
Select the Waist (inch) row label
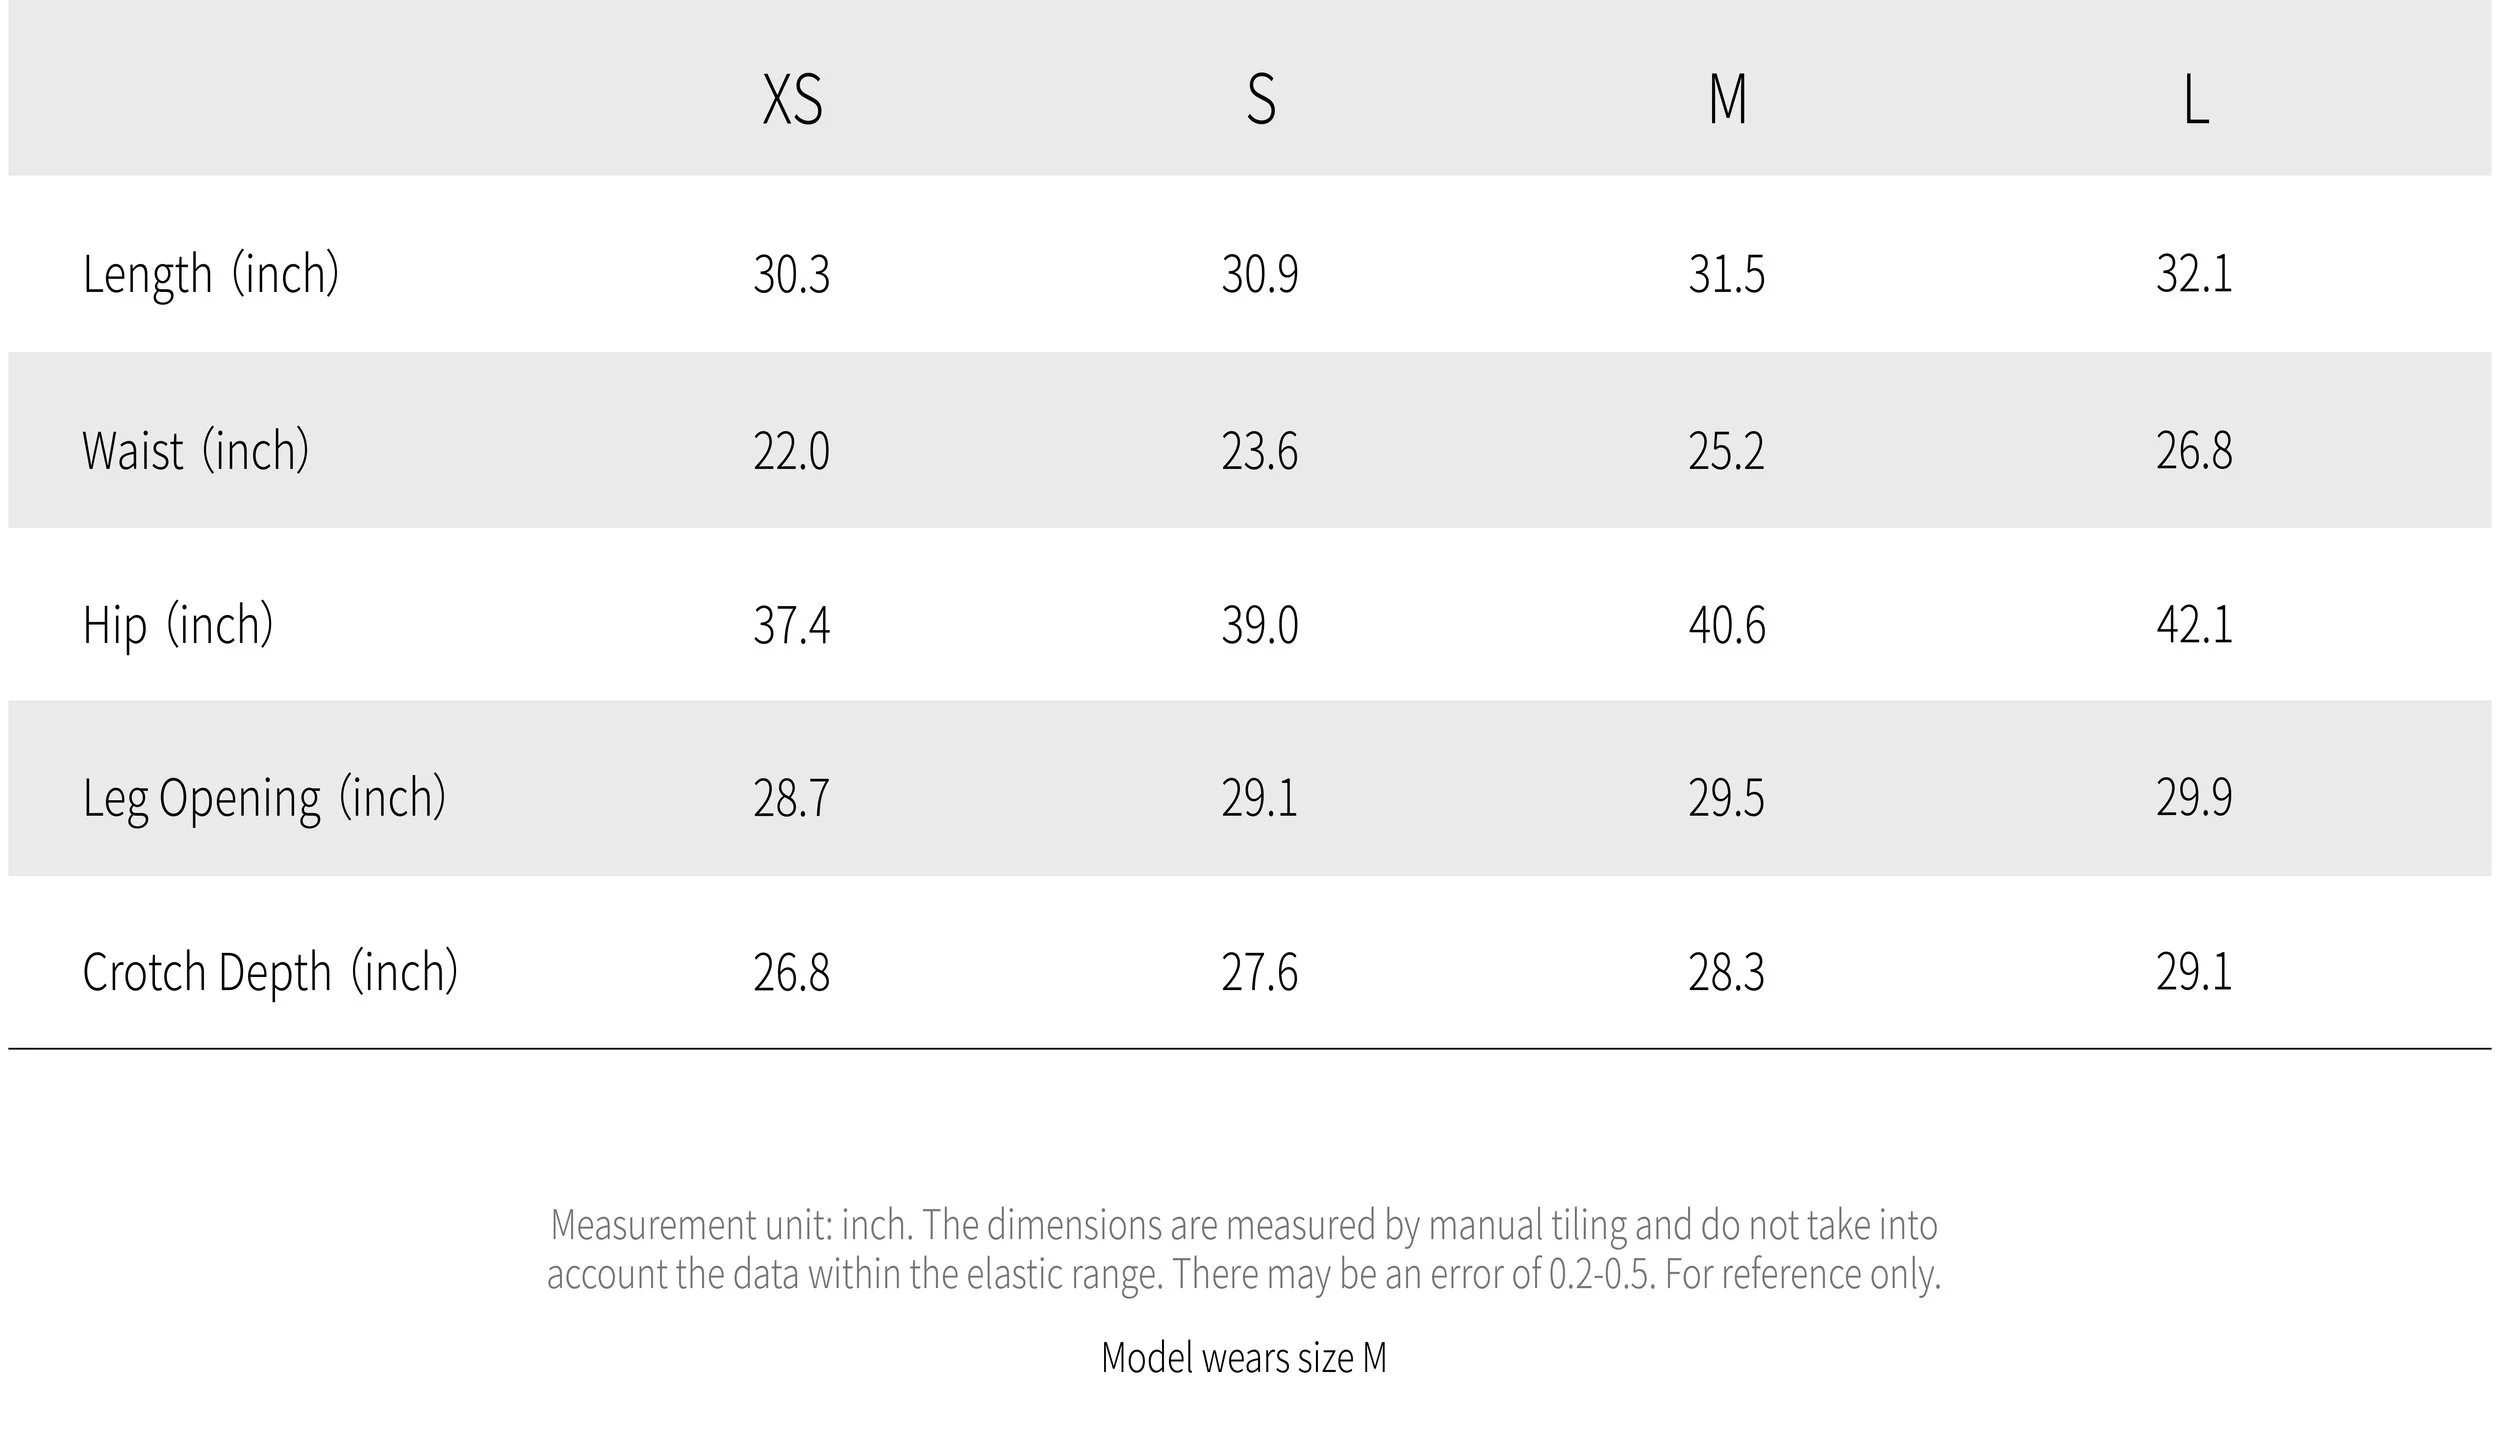[196, 450]
